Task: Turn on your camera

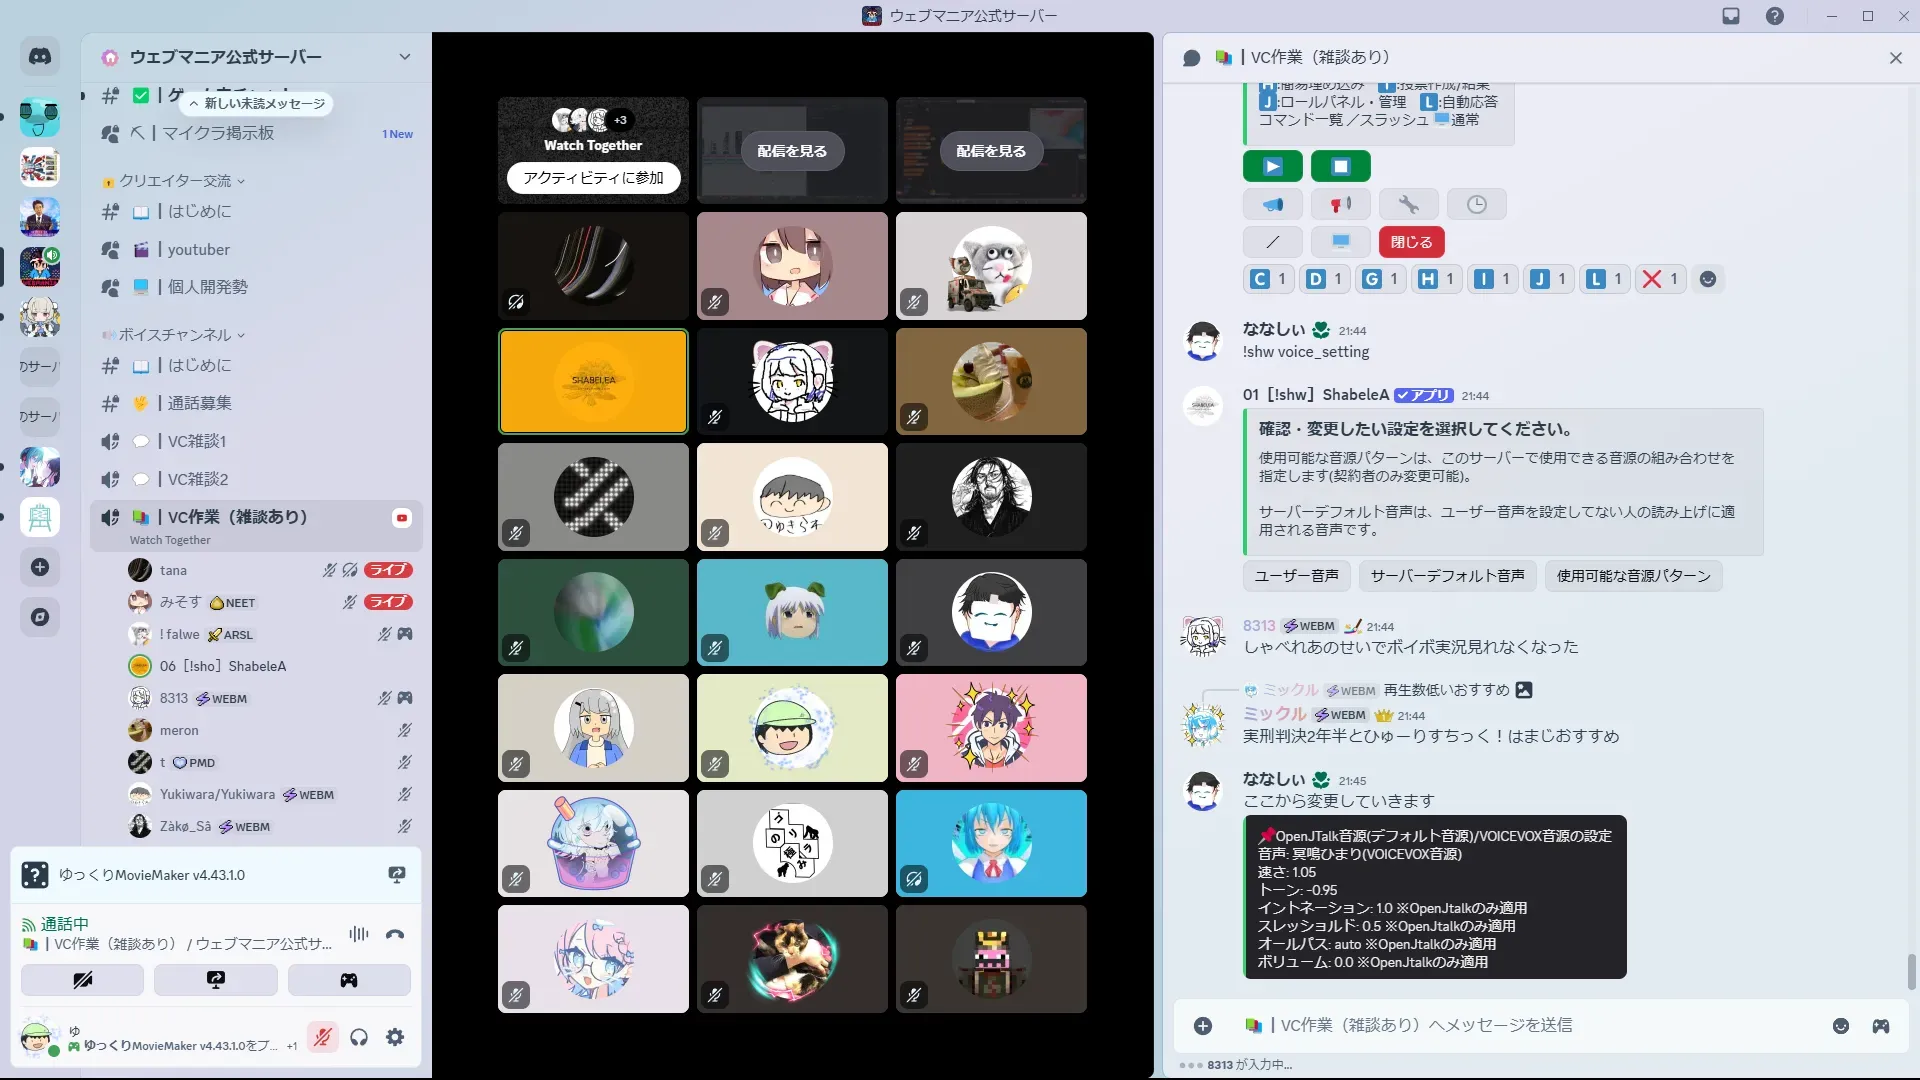Action: click(82, 980)
